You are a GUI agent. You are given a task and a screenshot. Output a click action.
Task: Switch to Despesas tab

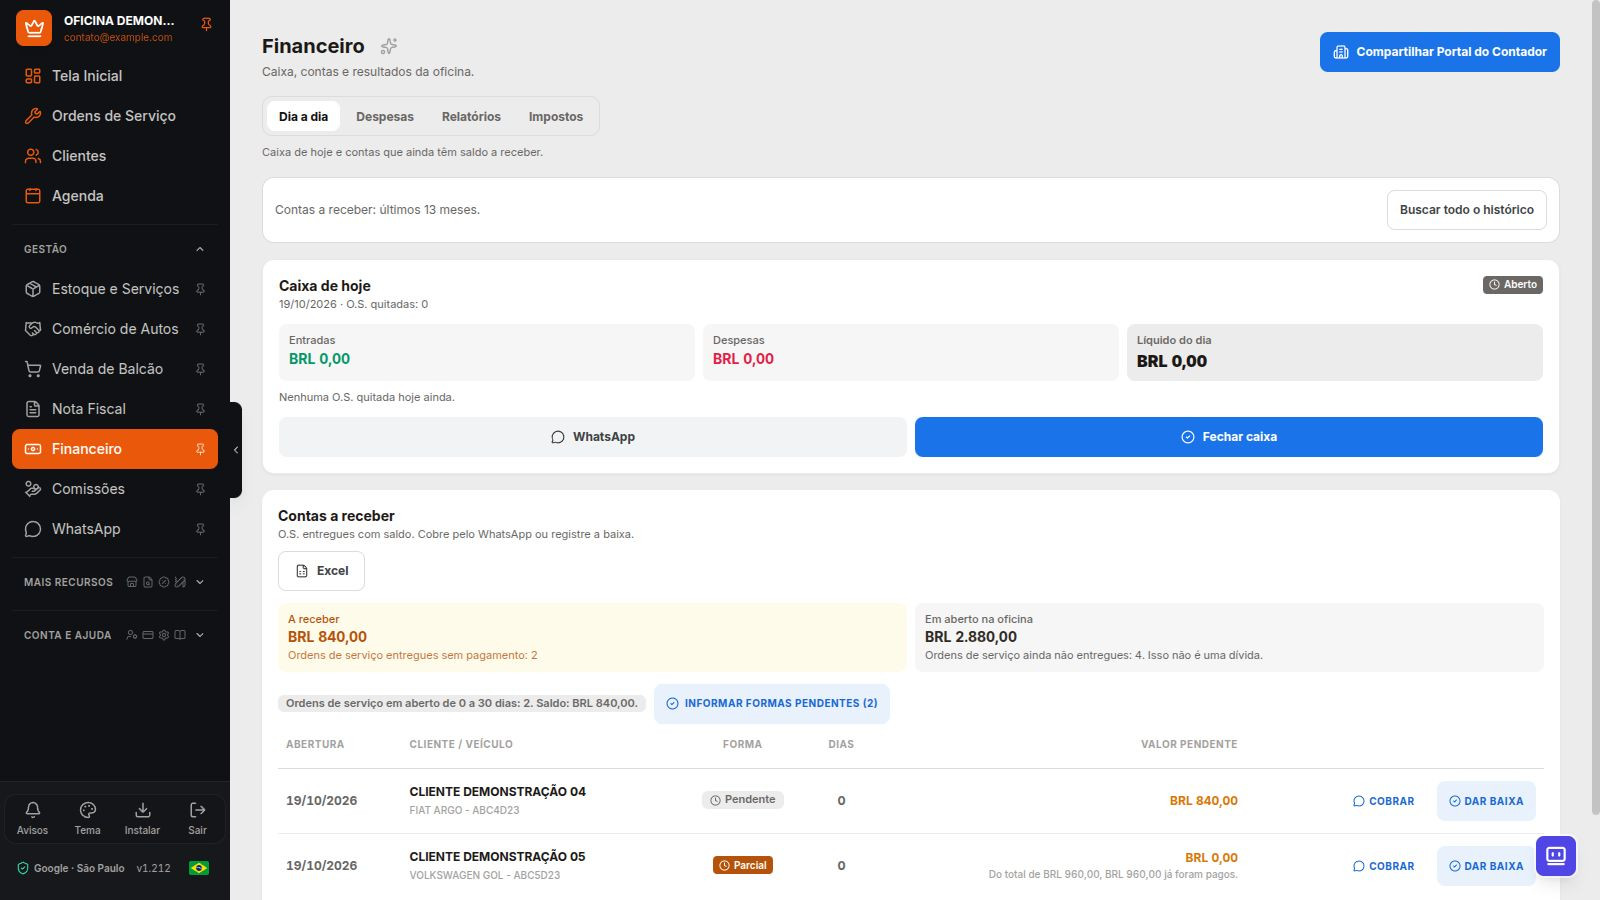tap(385, 117)
